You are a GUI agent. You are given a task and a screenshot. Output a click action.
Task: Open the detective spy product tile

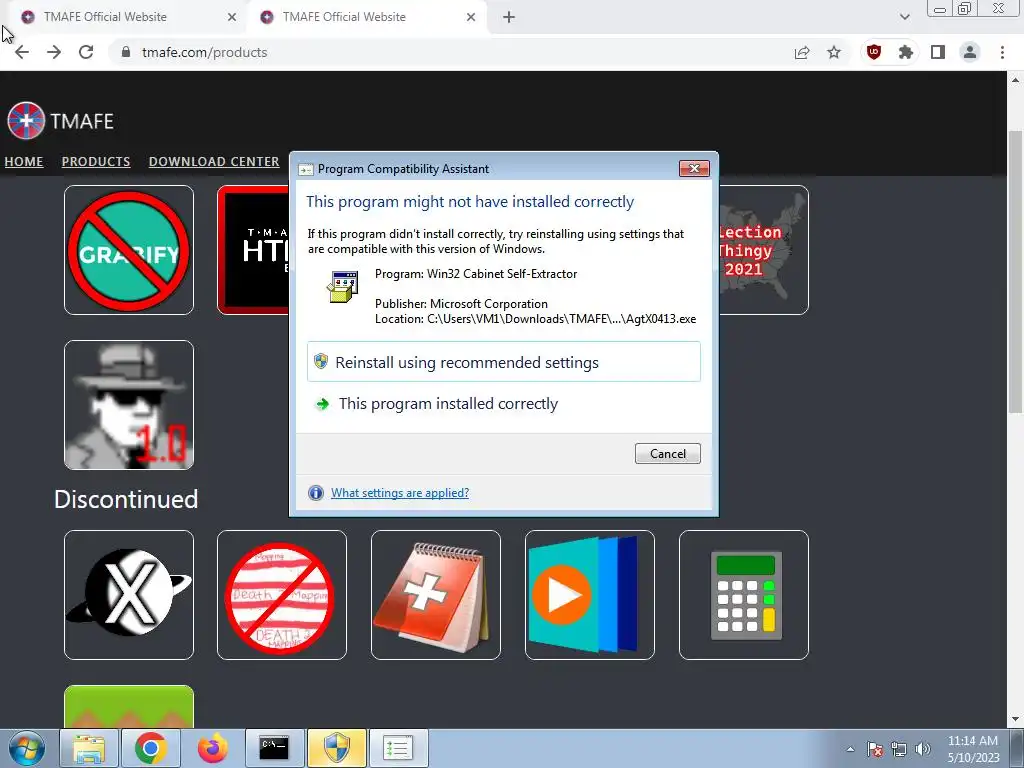click(129, 405)
